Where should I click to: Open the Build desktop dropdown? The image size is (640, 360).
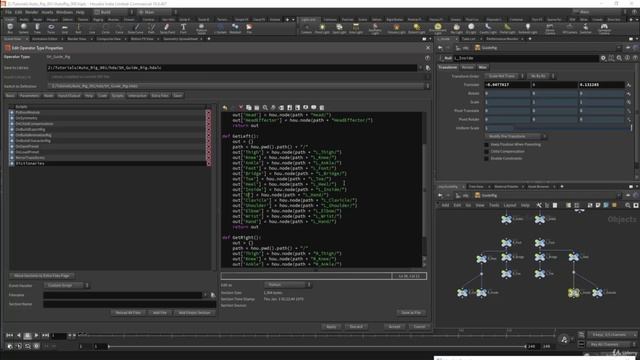113,12
